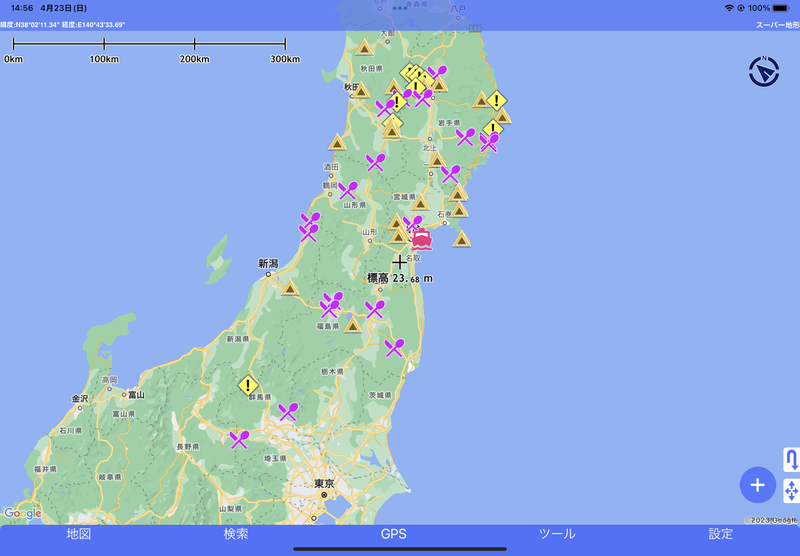Tap the battery status icon
This screenshot has width=800, height=556.
point(781,8)
